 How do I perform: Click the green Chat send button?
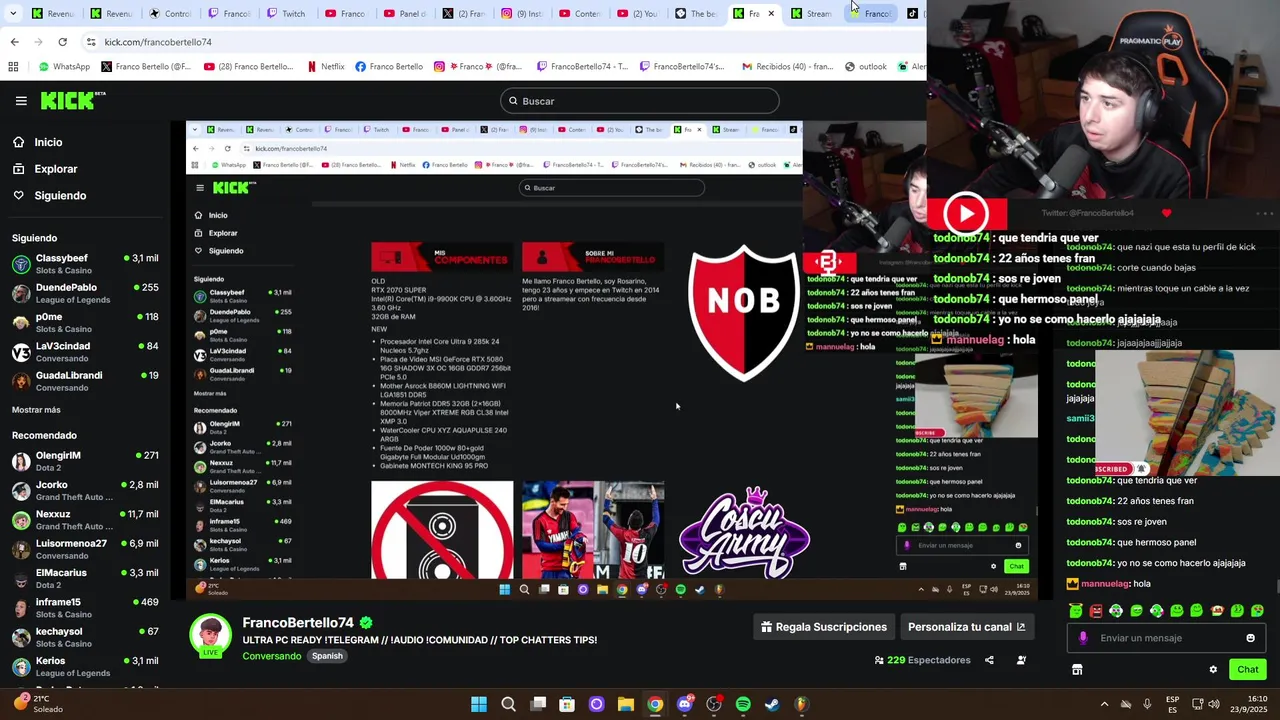(x=1247, y=670)
